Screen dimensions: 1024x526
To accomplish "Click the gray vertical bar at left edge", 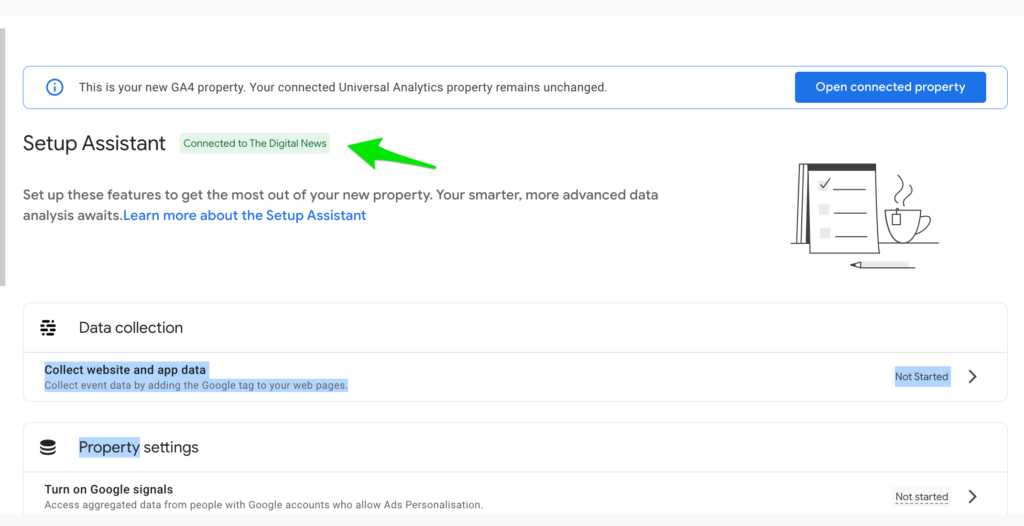I will click(x=3, y=157).
